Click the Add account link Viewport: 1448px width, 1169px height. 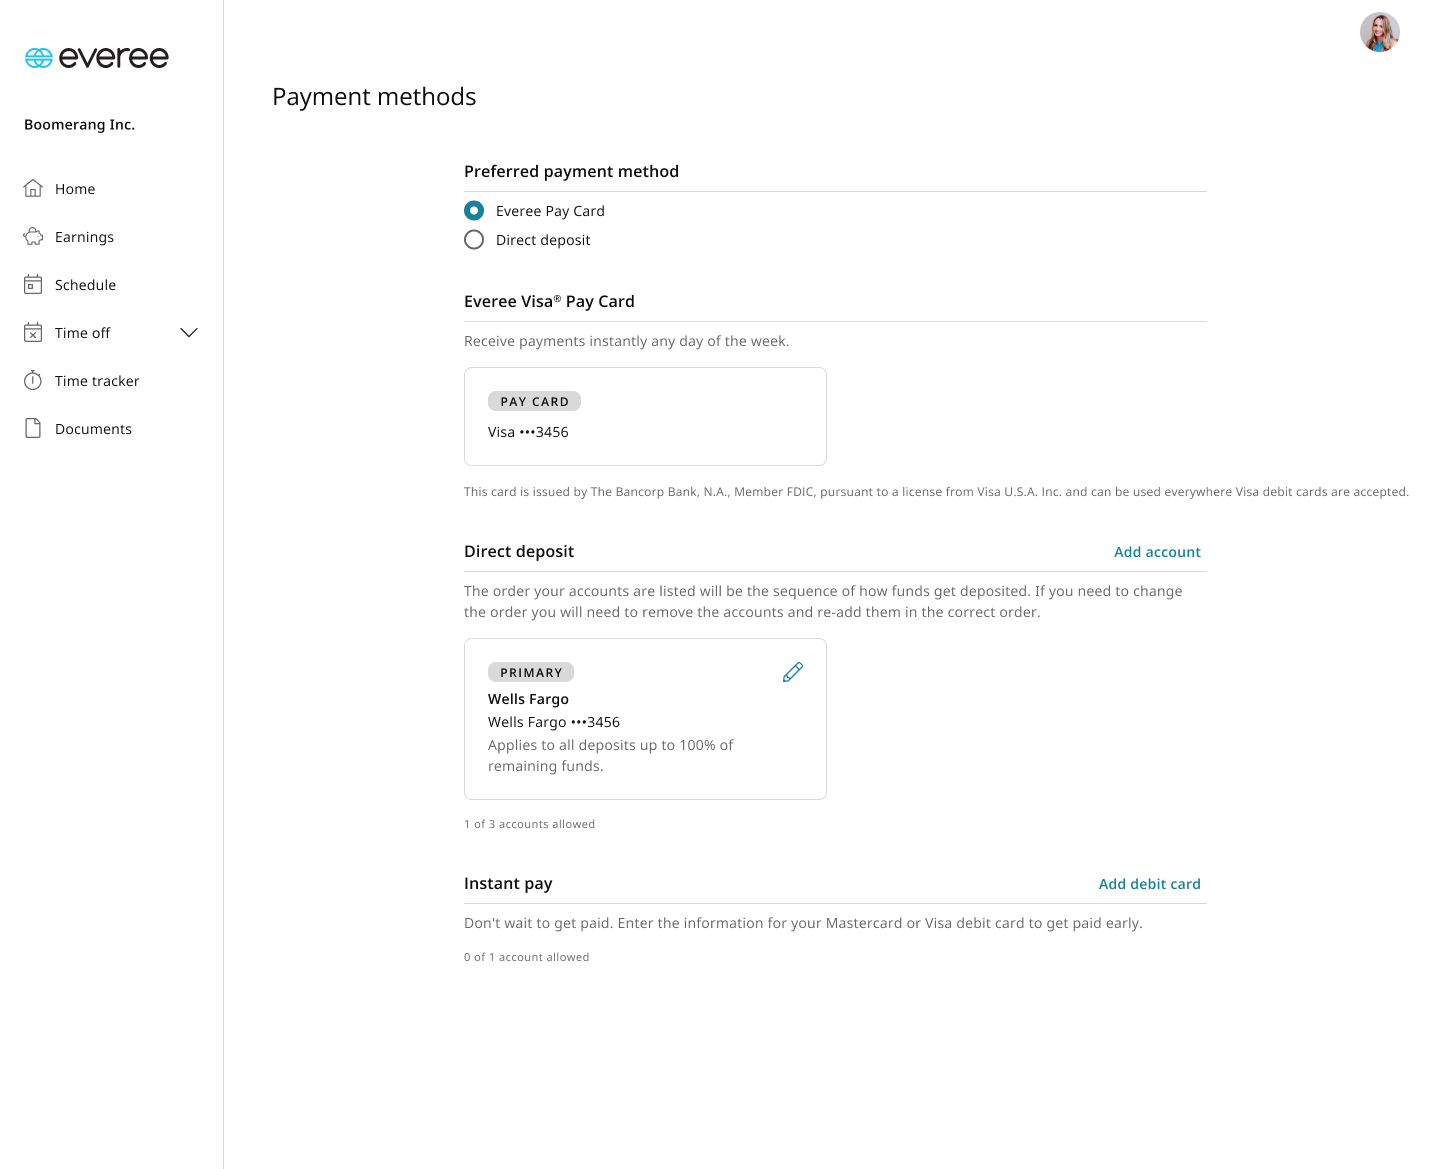tap(1157, 551)
